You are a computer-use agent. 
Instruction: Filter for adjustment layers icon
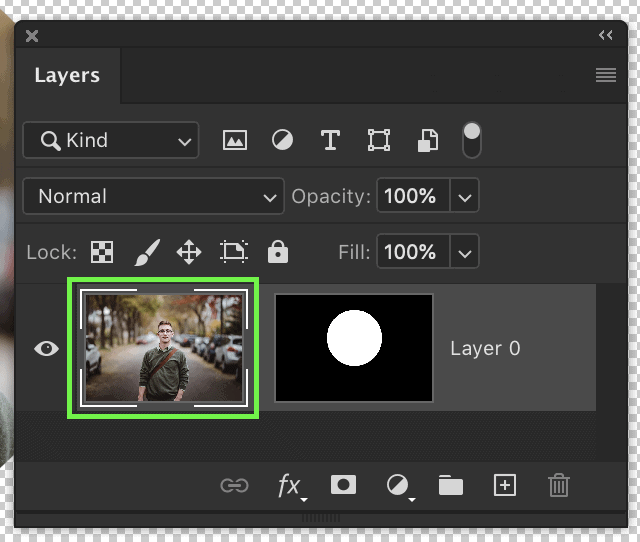282,140
